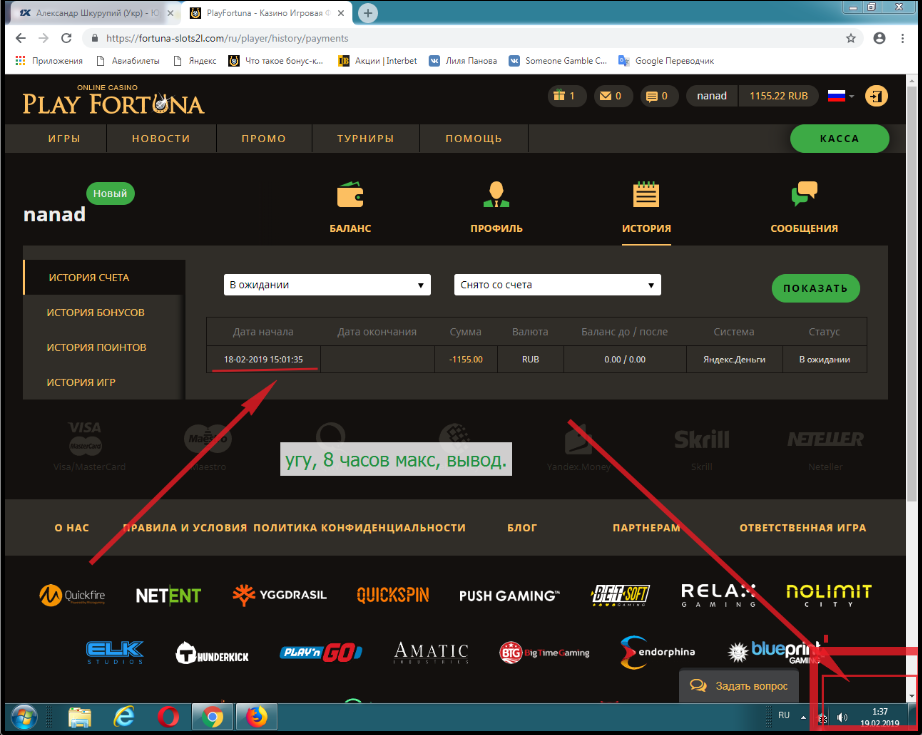Click the Play Fortuna logo
The image size is (922, 735).
pos(113,100)
